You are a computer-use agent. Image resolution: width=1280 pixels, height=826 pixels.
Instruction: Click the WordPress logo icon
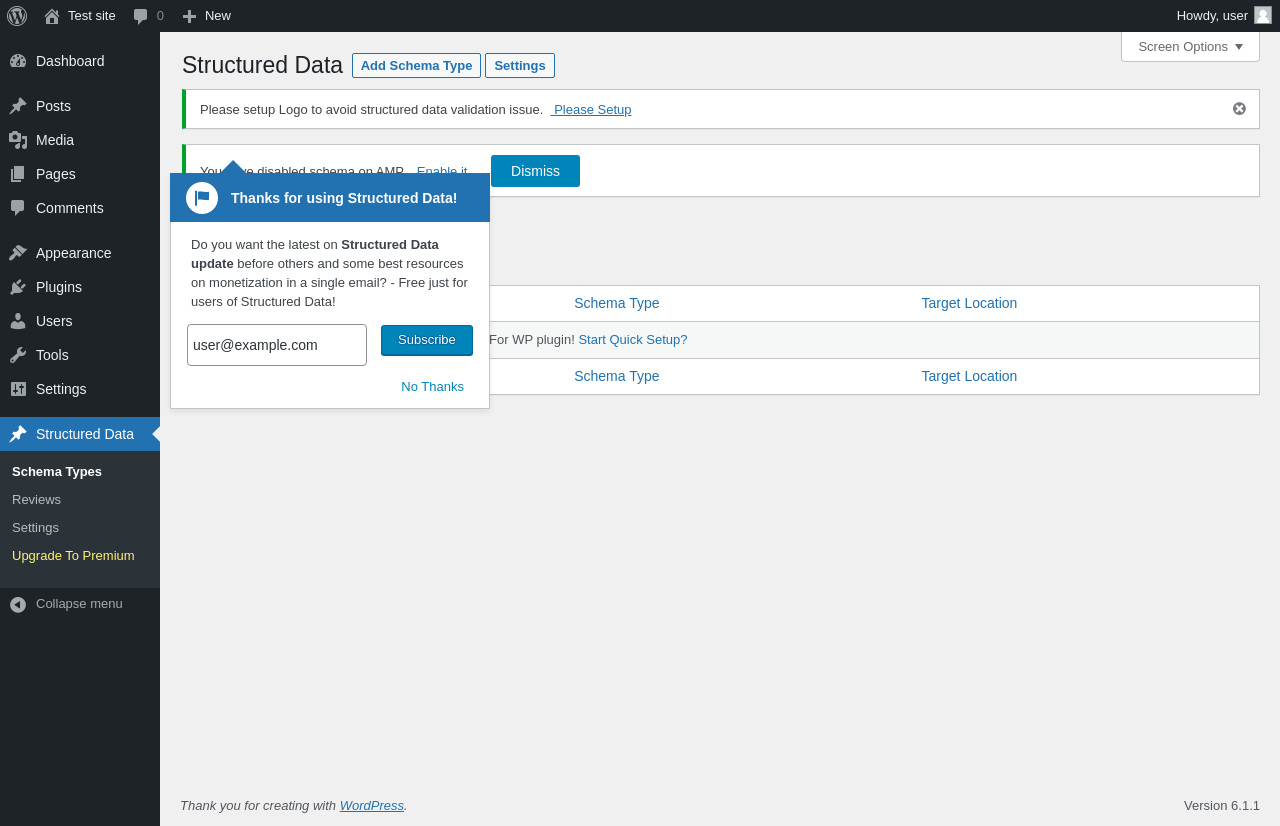pyautogui.click(x=17, y=16)
